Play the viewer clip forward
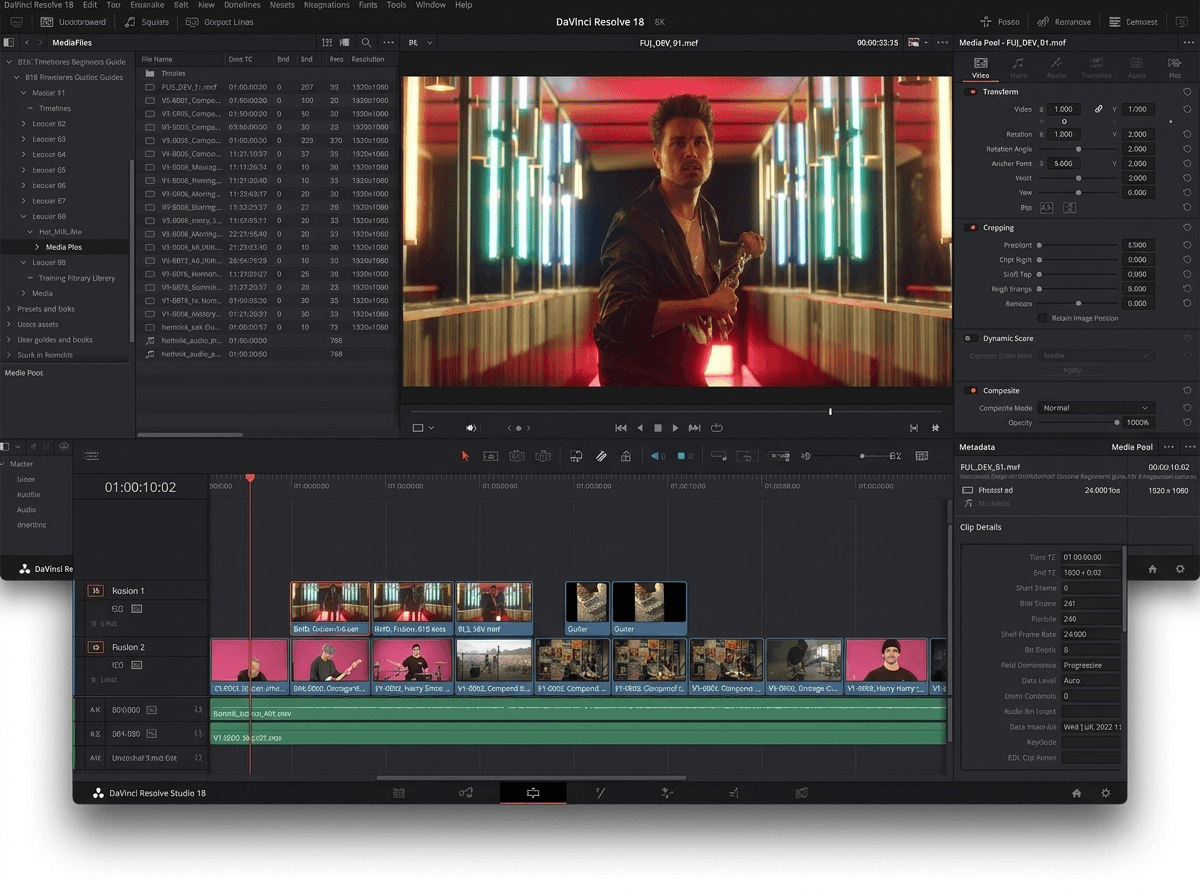The width and height of the screenshot is (1200, 896). (676, 428)
